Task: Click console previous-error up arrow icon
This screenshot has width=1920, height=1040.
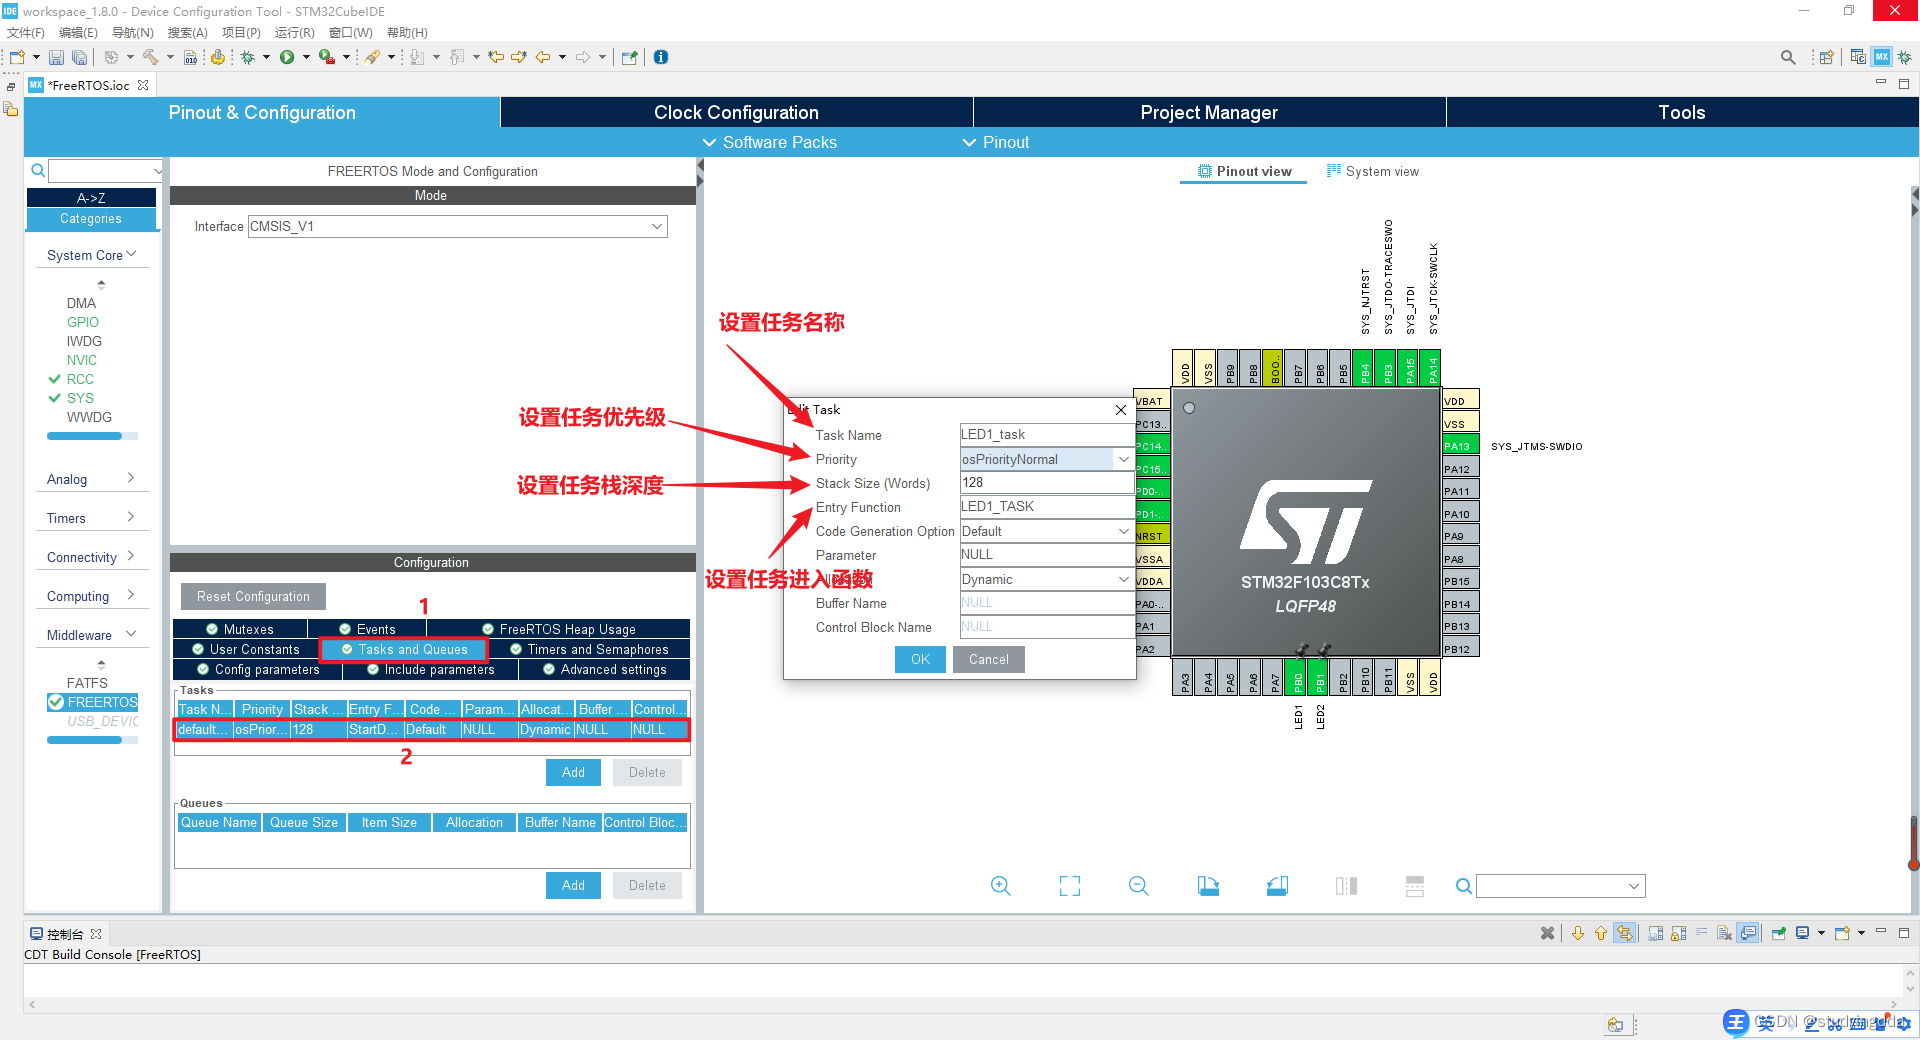Action: click(x=1601, y=933)
